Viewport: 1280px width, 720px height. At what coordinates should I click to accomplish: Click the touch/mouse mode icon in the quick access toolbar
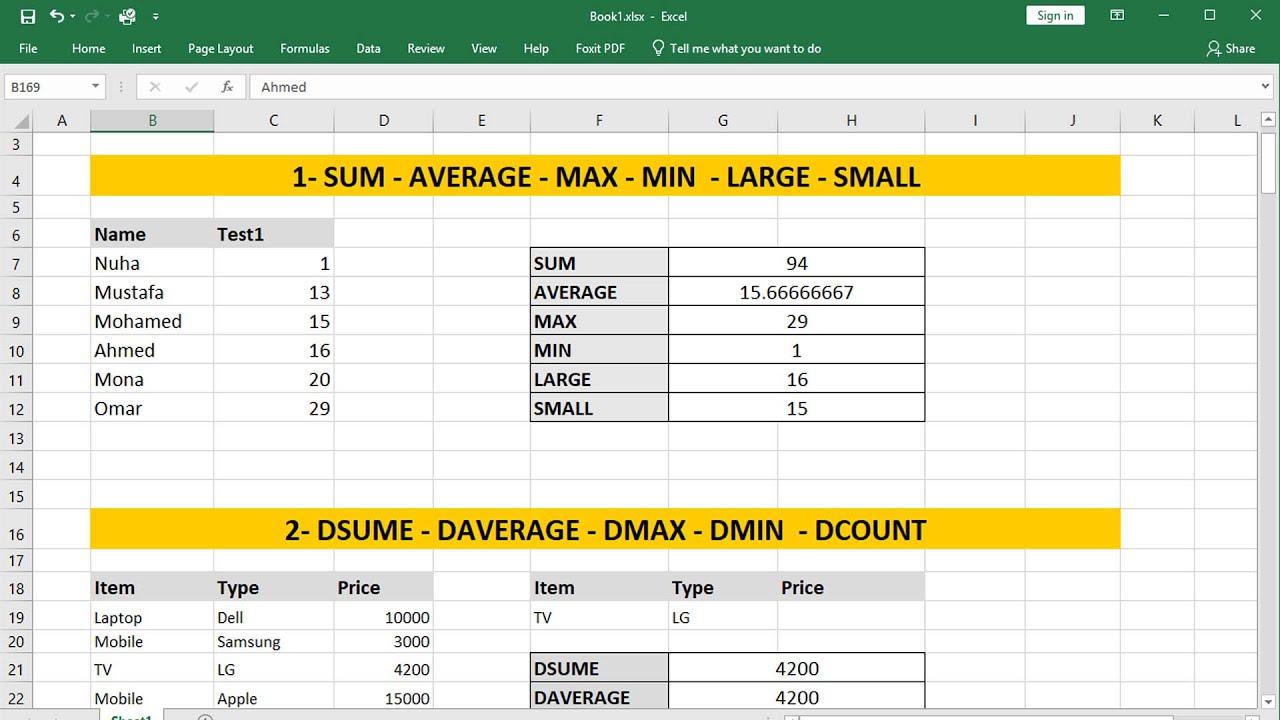point(127,16)
